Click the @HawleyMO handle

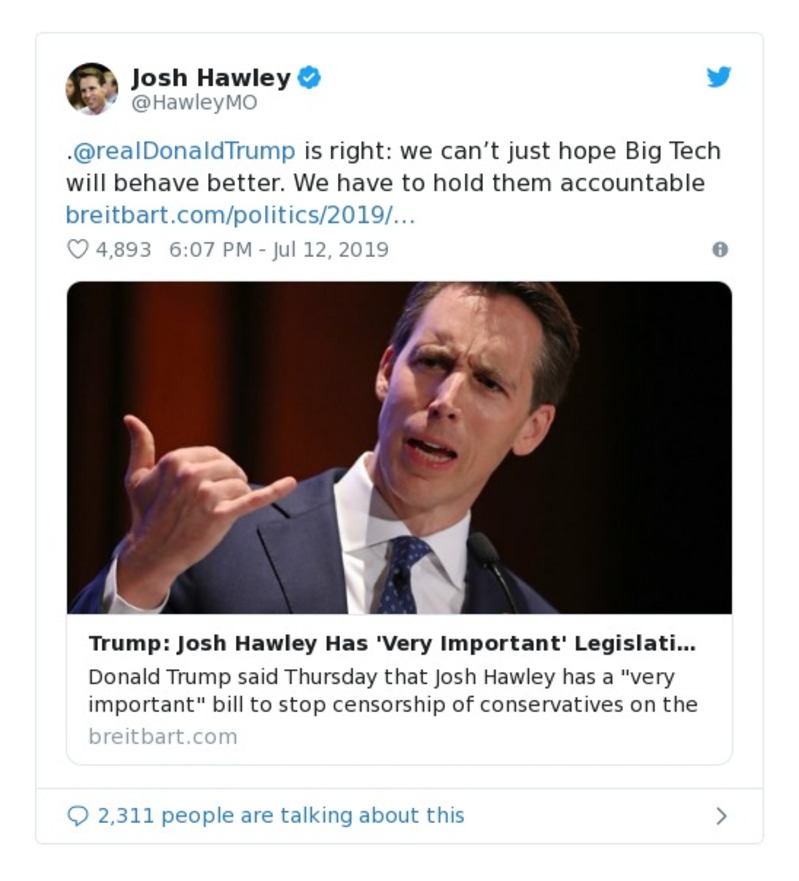(194, 102)
